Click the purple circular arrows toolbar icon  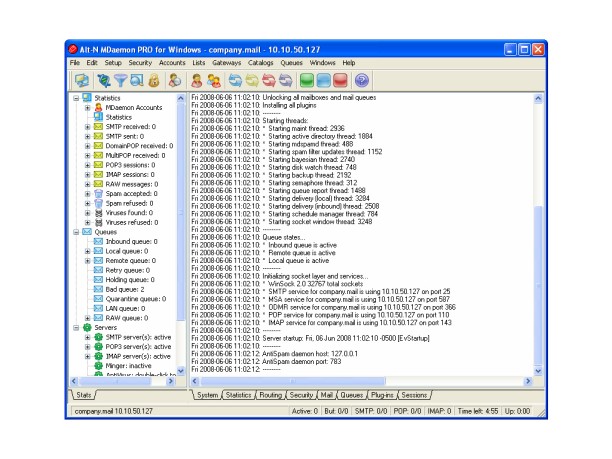[x=286, y=80]
